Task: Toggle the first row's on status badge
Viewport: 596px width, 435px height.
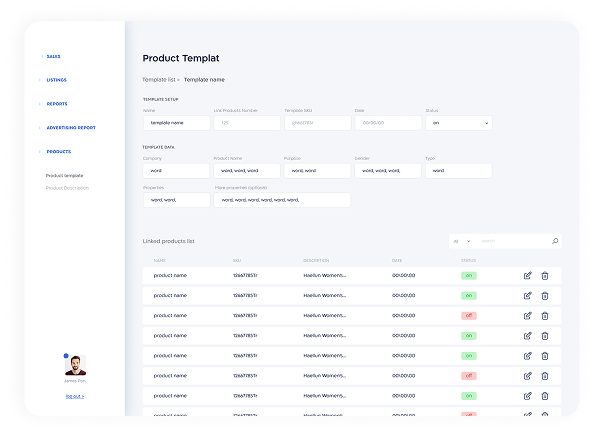Action: click(469, 276)
